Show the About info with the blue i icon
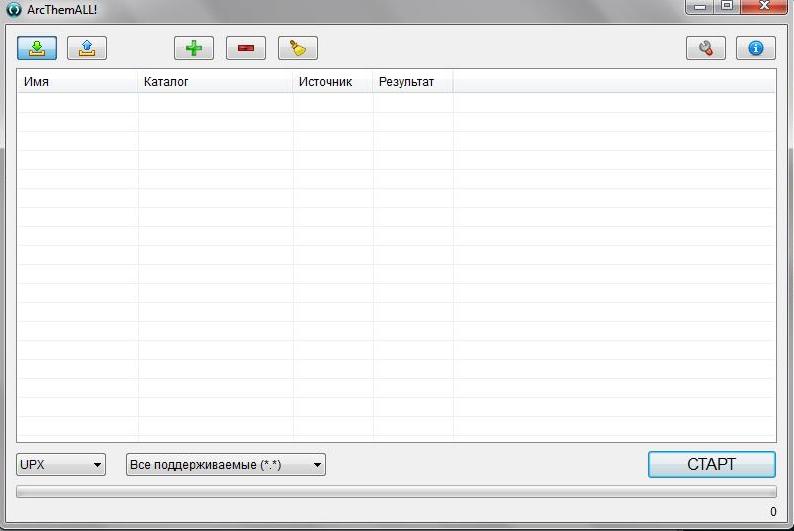The height and width of the screenshot is (531, 794). pos(756,48)
